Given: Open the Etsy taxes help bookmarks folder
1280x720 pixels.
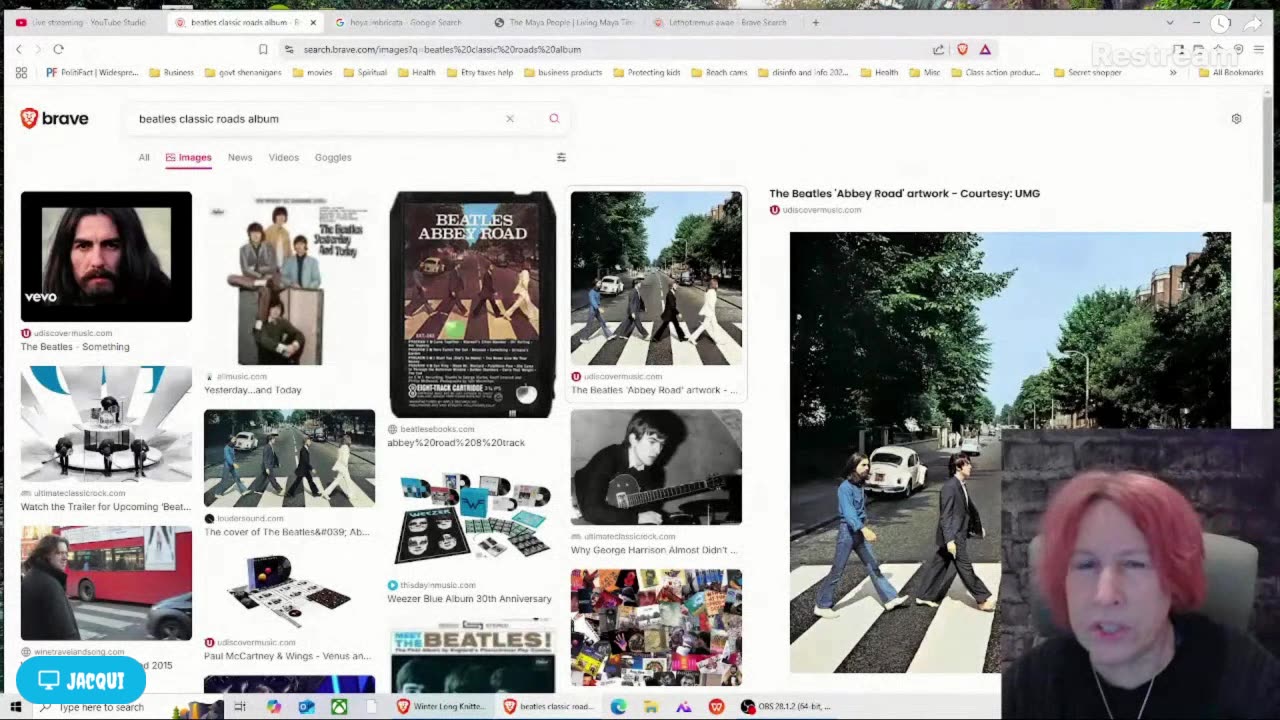Looking at the screenshot, I should pos(479,72).
